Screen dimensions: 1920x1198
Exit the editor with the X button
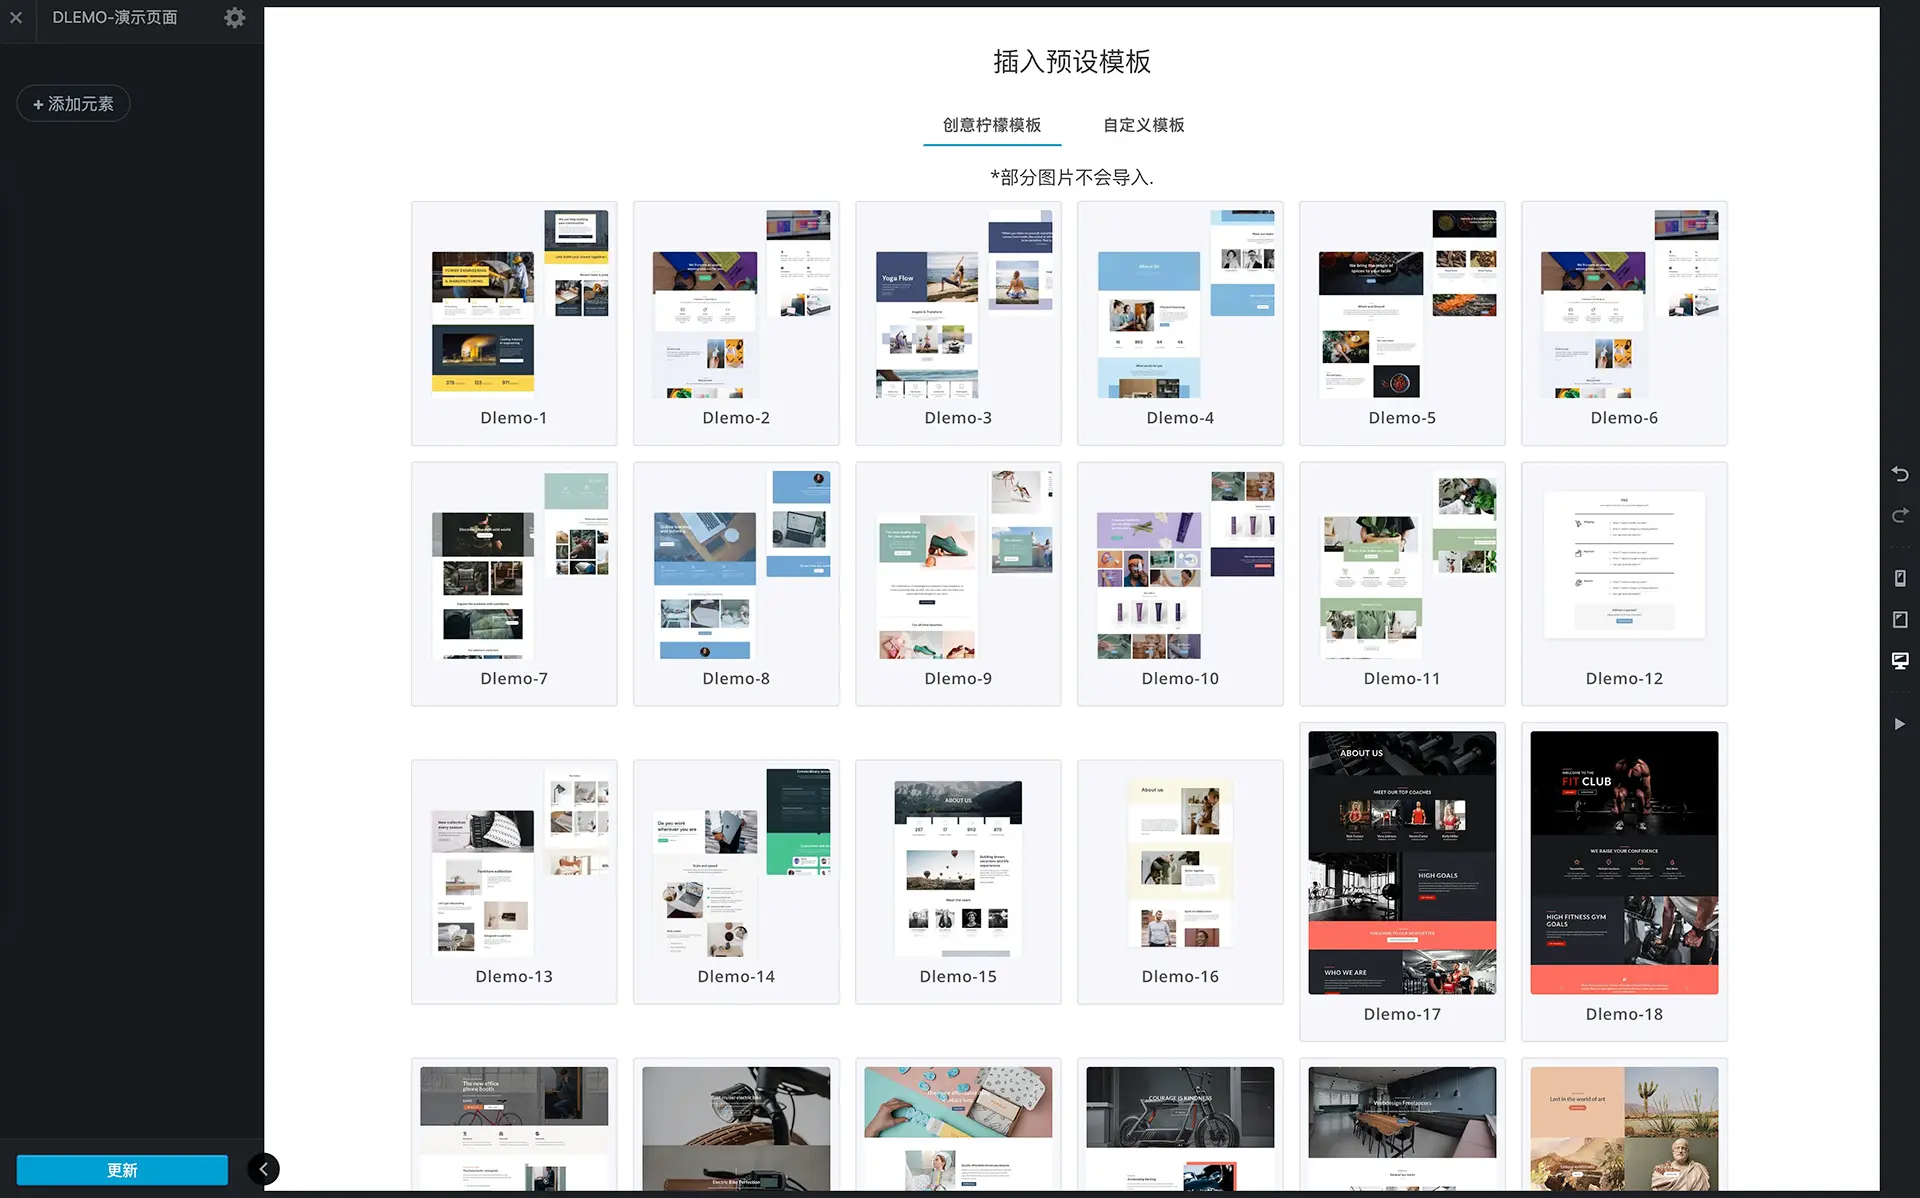point(16,18)
